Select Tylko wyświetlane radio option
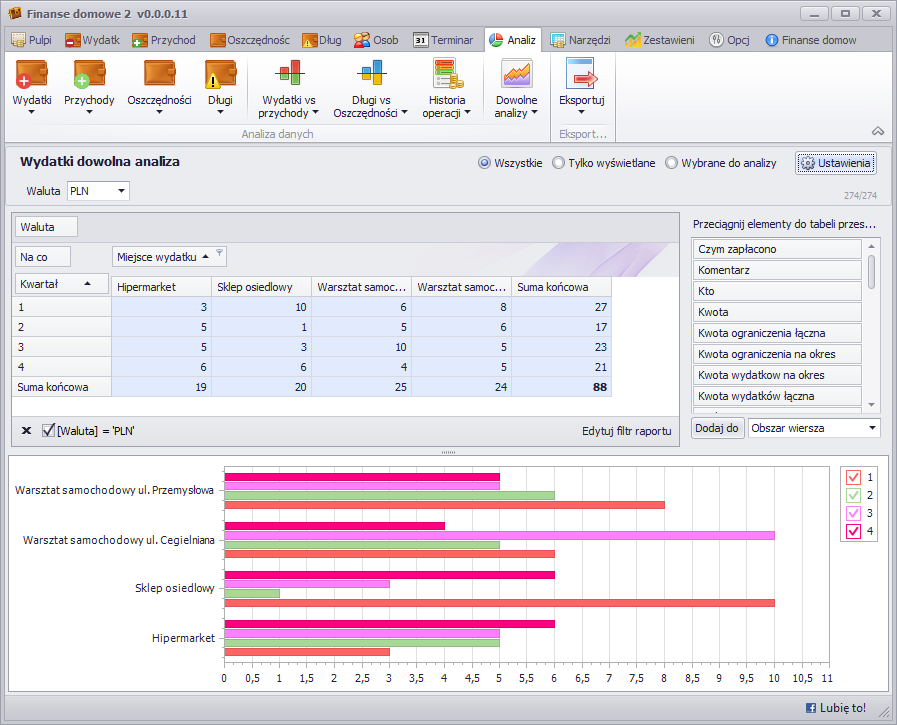This screenshot has height=725, width=897. (x=558, y=163)
